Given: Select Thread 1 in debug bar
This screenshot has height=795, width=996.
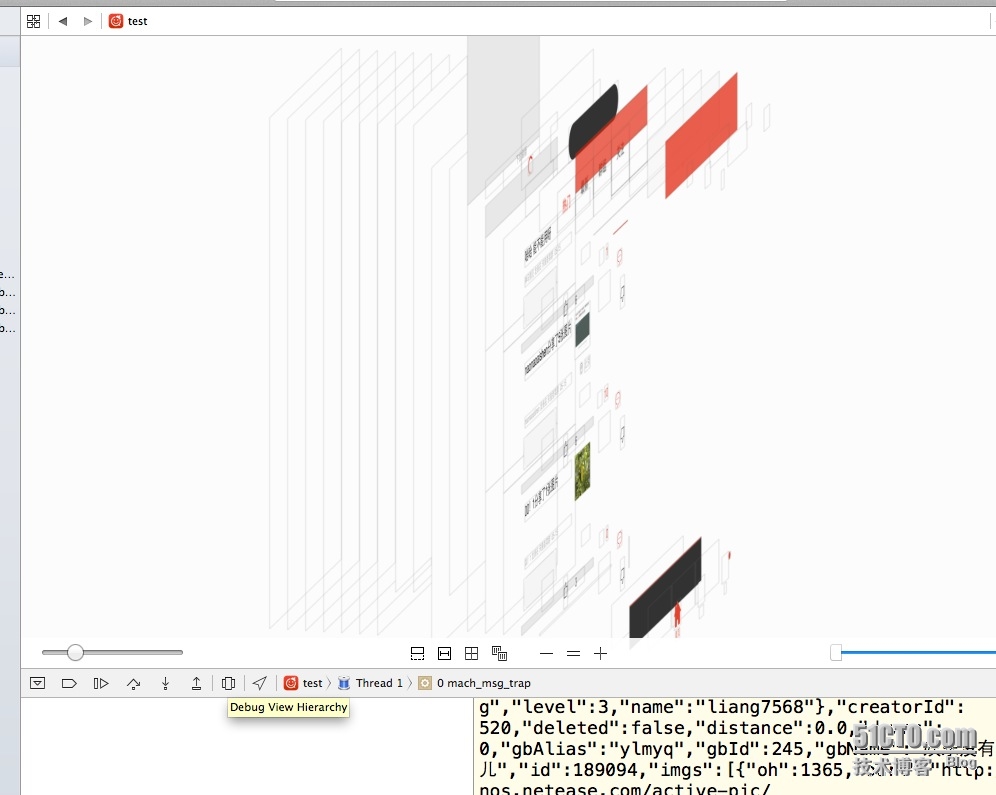Looking at the screenshot, I should tap(370, 683).
